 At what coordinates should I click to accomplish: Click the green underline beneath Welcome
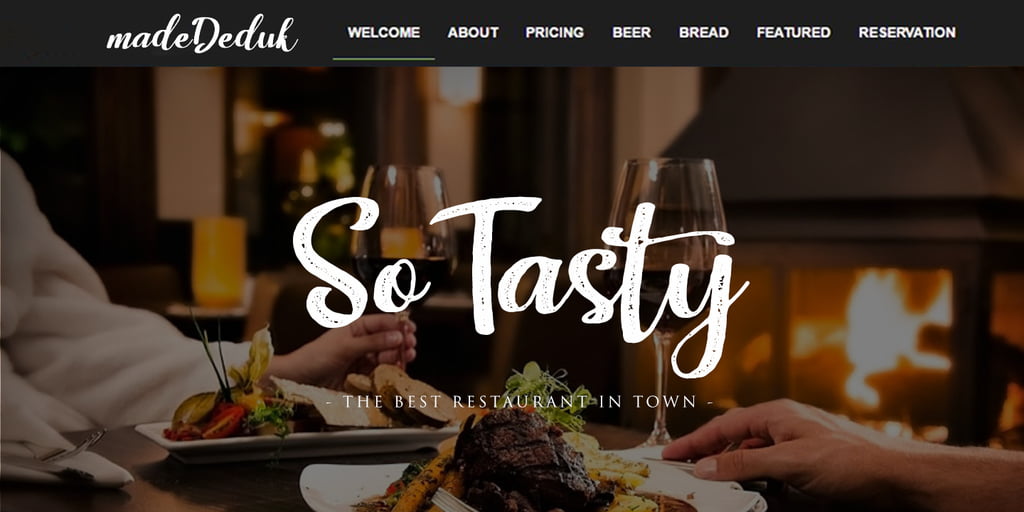point(383,59)
